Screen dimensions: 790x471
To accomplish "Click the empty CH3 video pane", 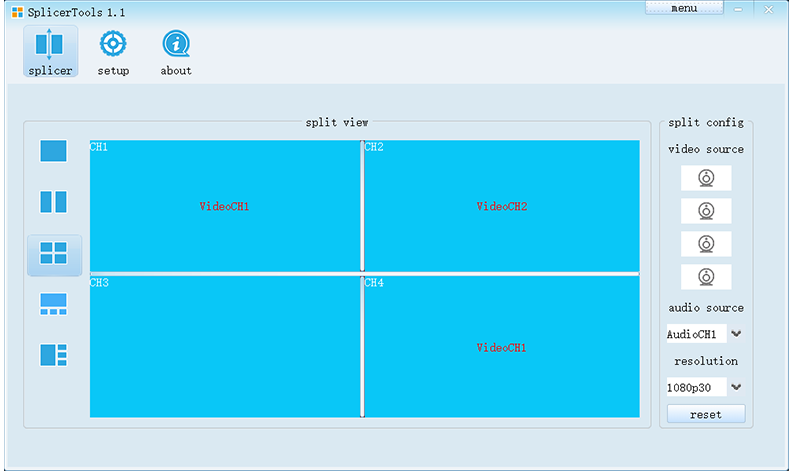I will pyautogui.click(x=224, y=347).
